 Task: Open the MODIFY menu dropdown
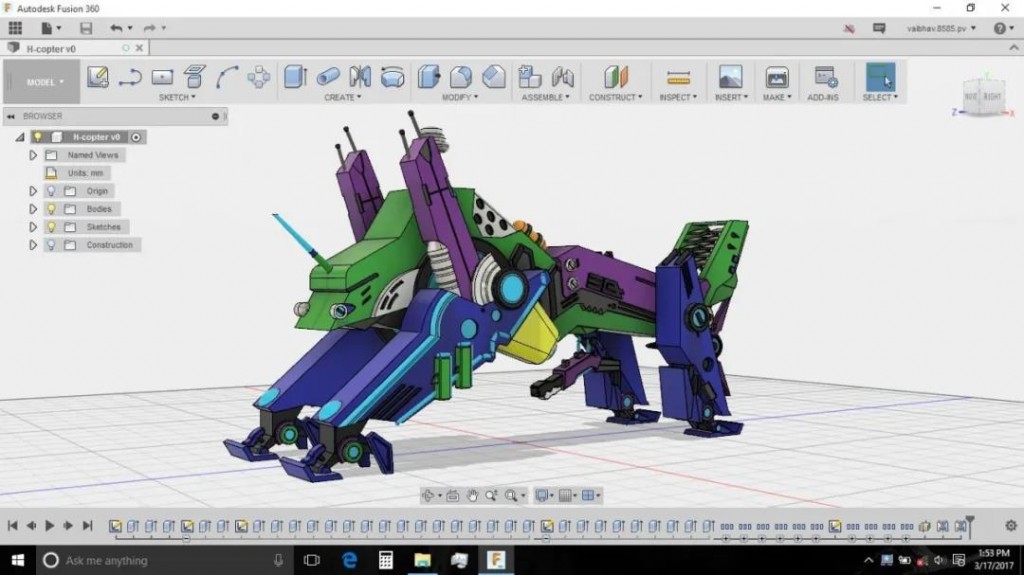pos(460,97)
